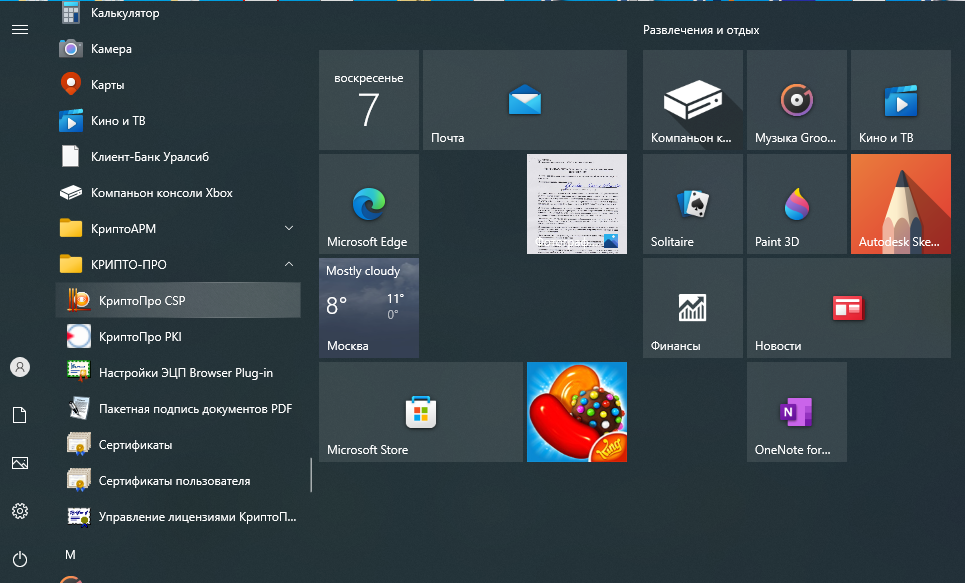The image size is (965, 583).
Task: Open the Сертификаты entry
Action: (178, 444)
